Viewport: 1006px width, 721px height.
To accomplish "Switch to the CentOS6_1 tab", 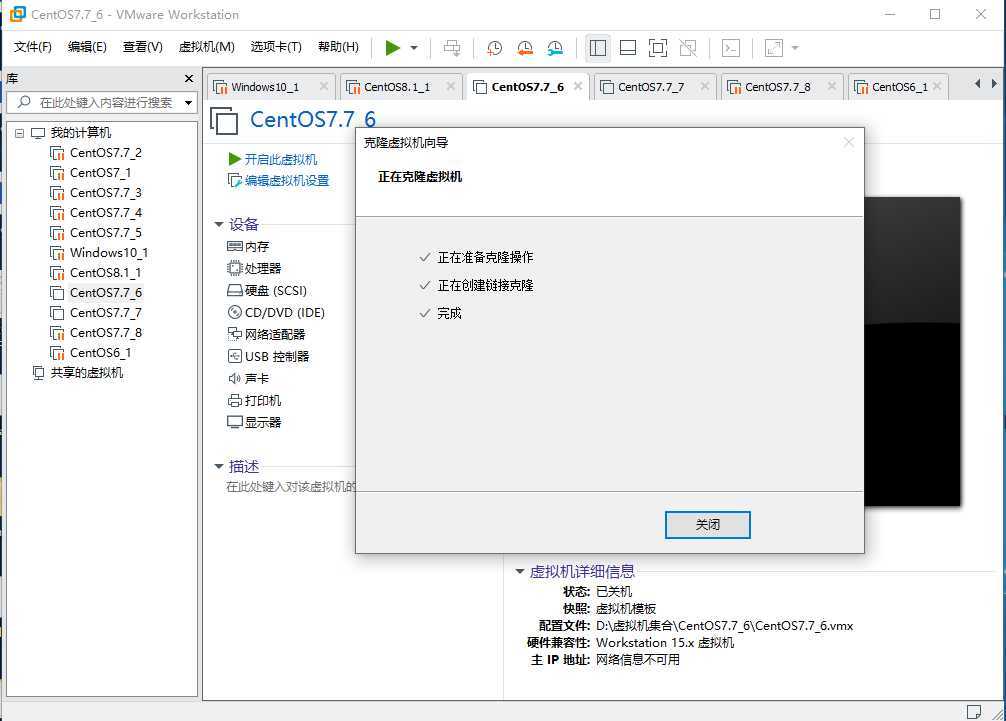I will coord(899,87).
